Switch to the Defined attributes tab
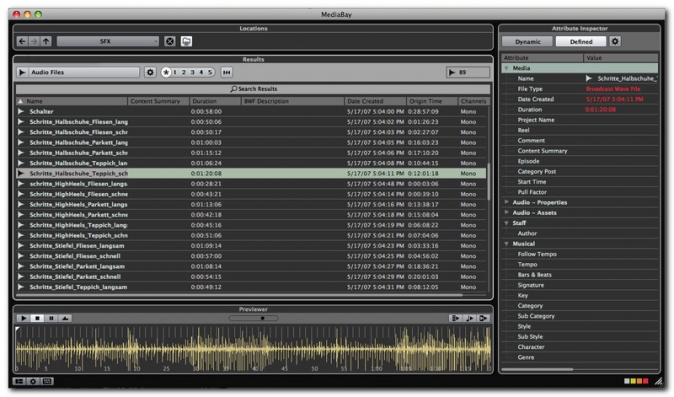Viewport: 674px width, 397px height. 581,42
